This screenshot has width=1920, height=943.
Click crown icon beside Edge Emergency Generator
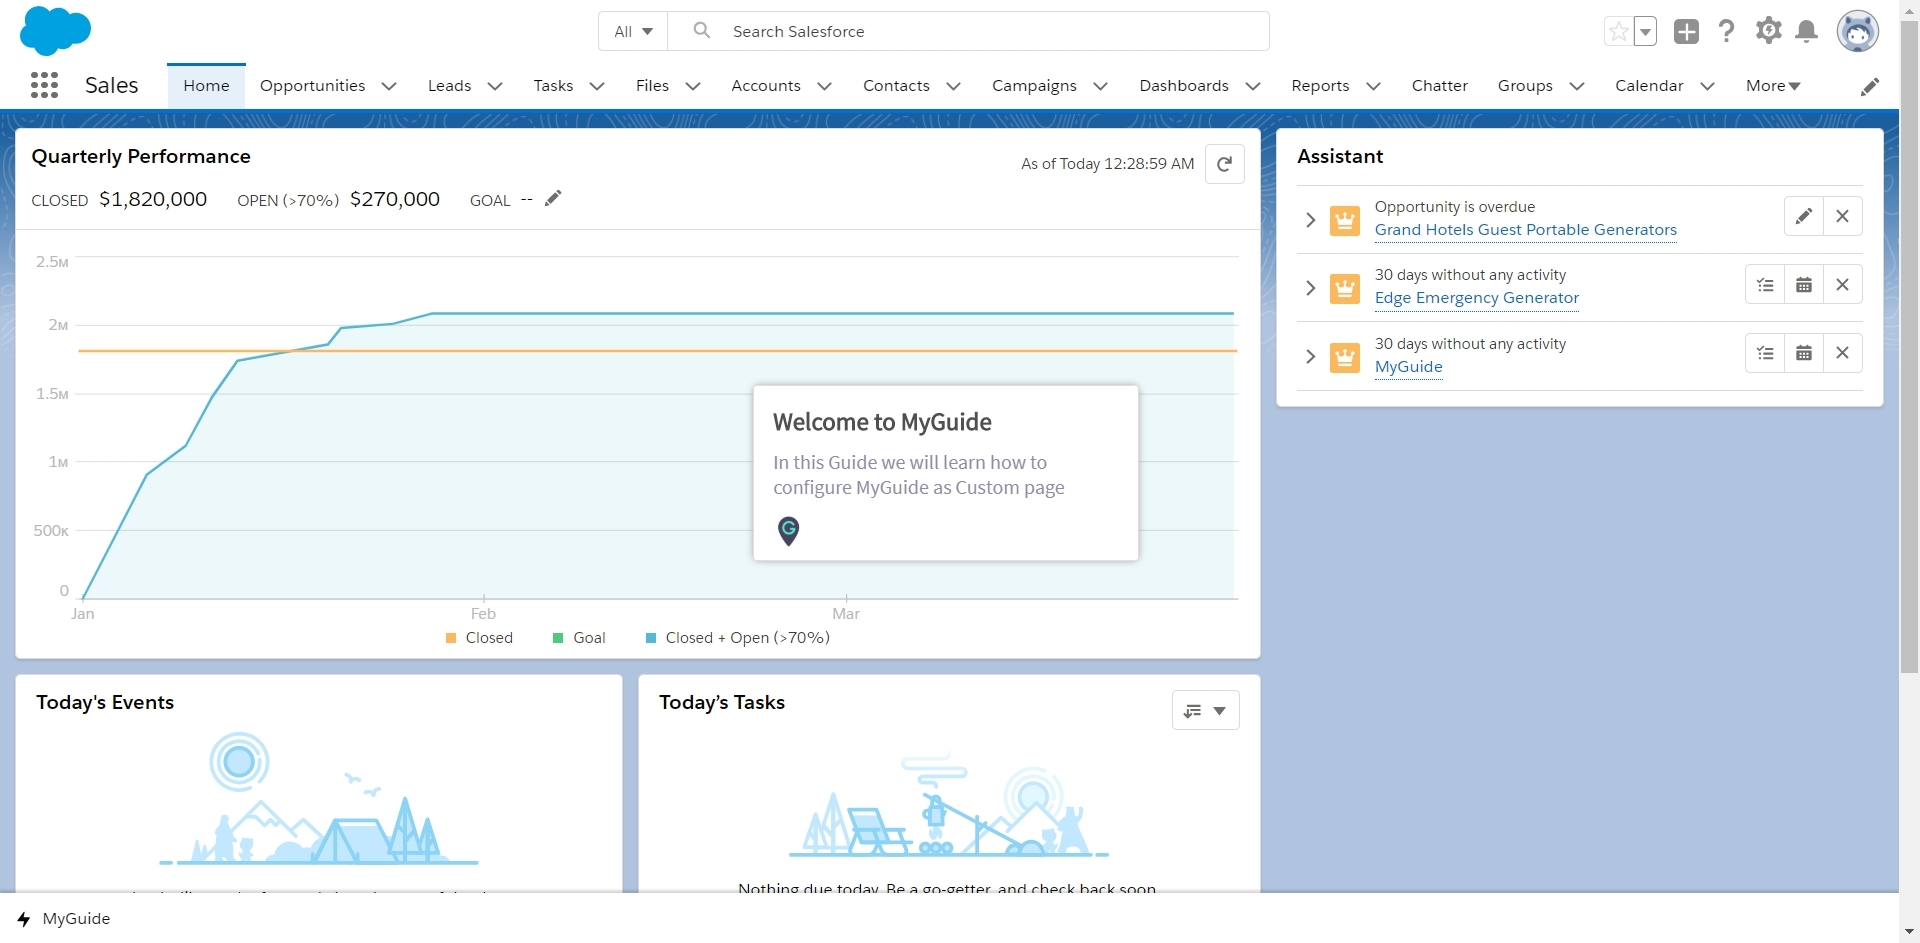(1345, 288)
